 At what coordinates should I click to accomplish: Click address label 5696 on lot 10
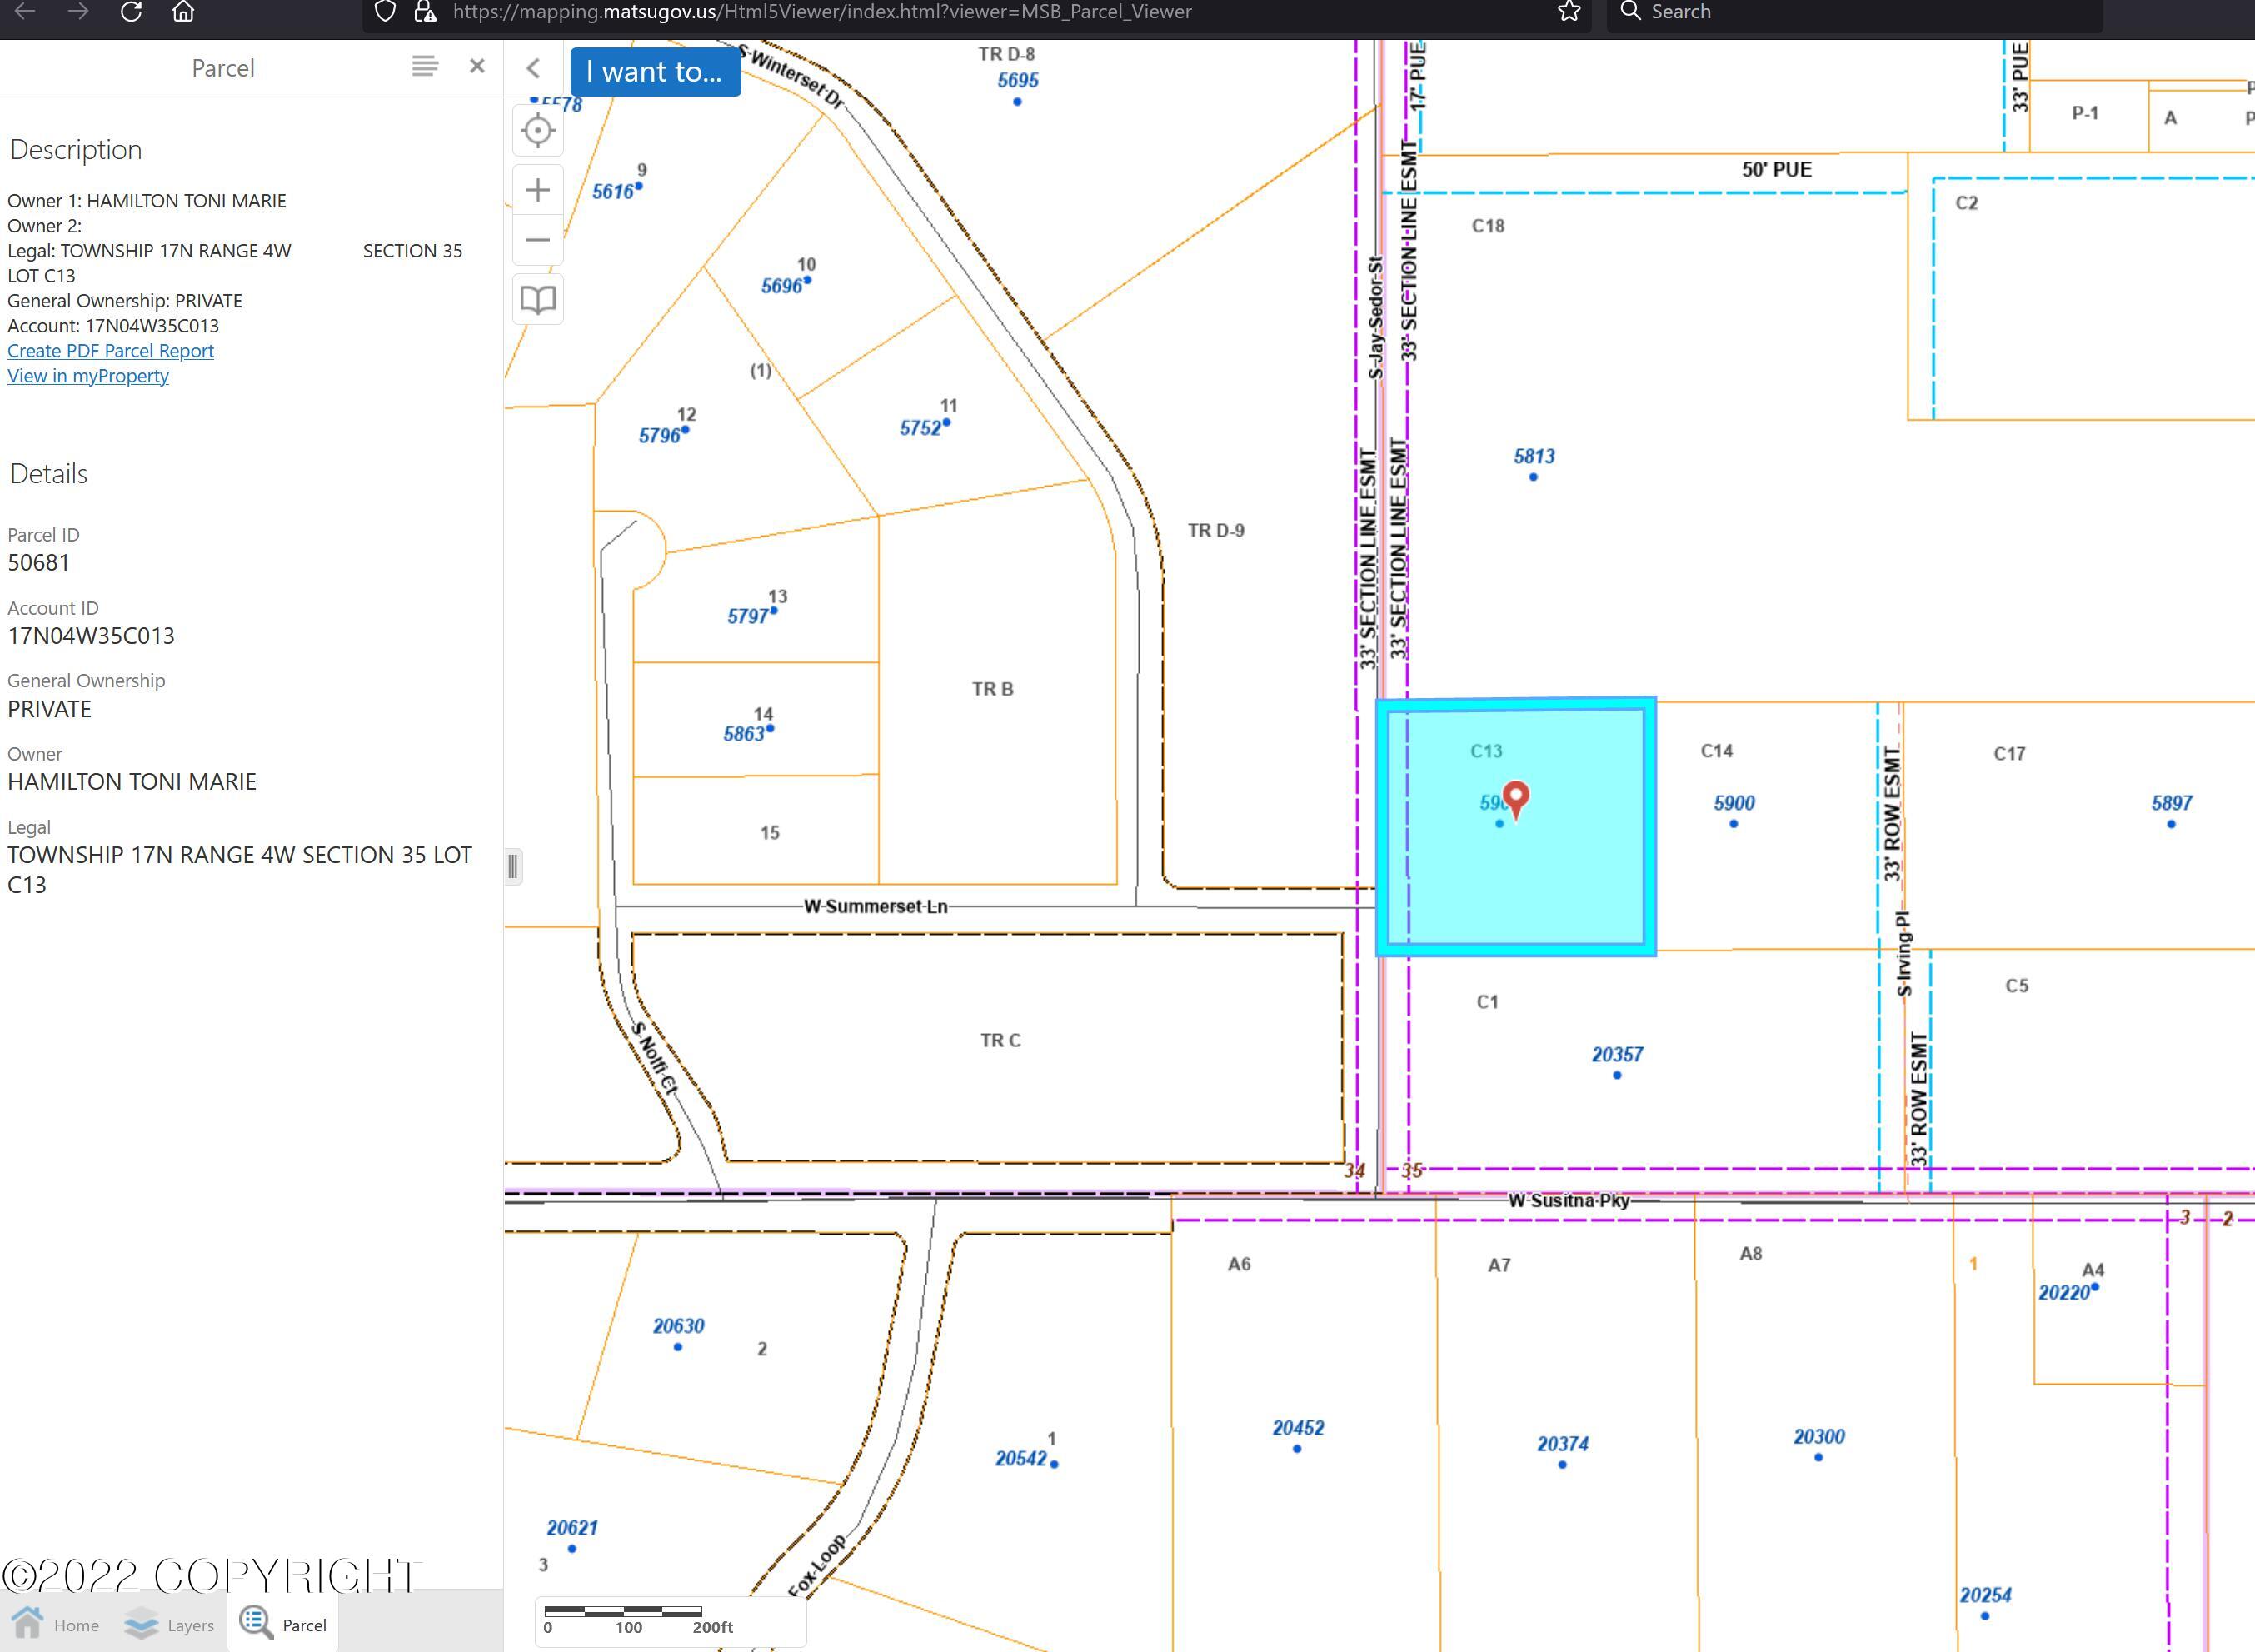(x=781, y=286)
